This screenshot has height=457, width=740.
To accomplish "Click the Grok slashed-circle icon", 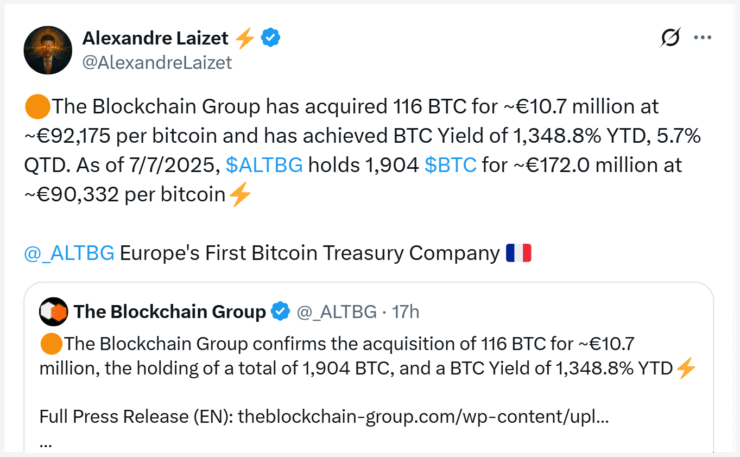I will 670,37.
